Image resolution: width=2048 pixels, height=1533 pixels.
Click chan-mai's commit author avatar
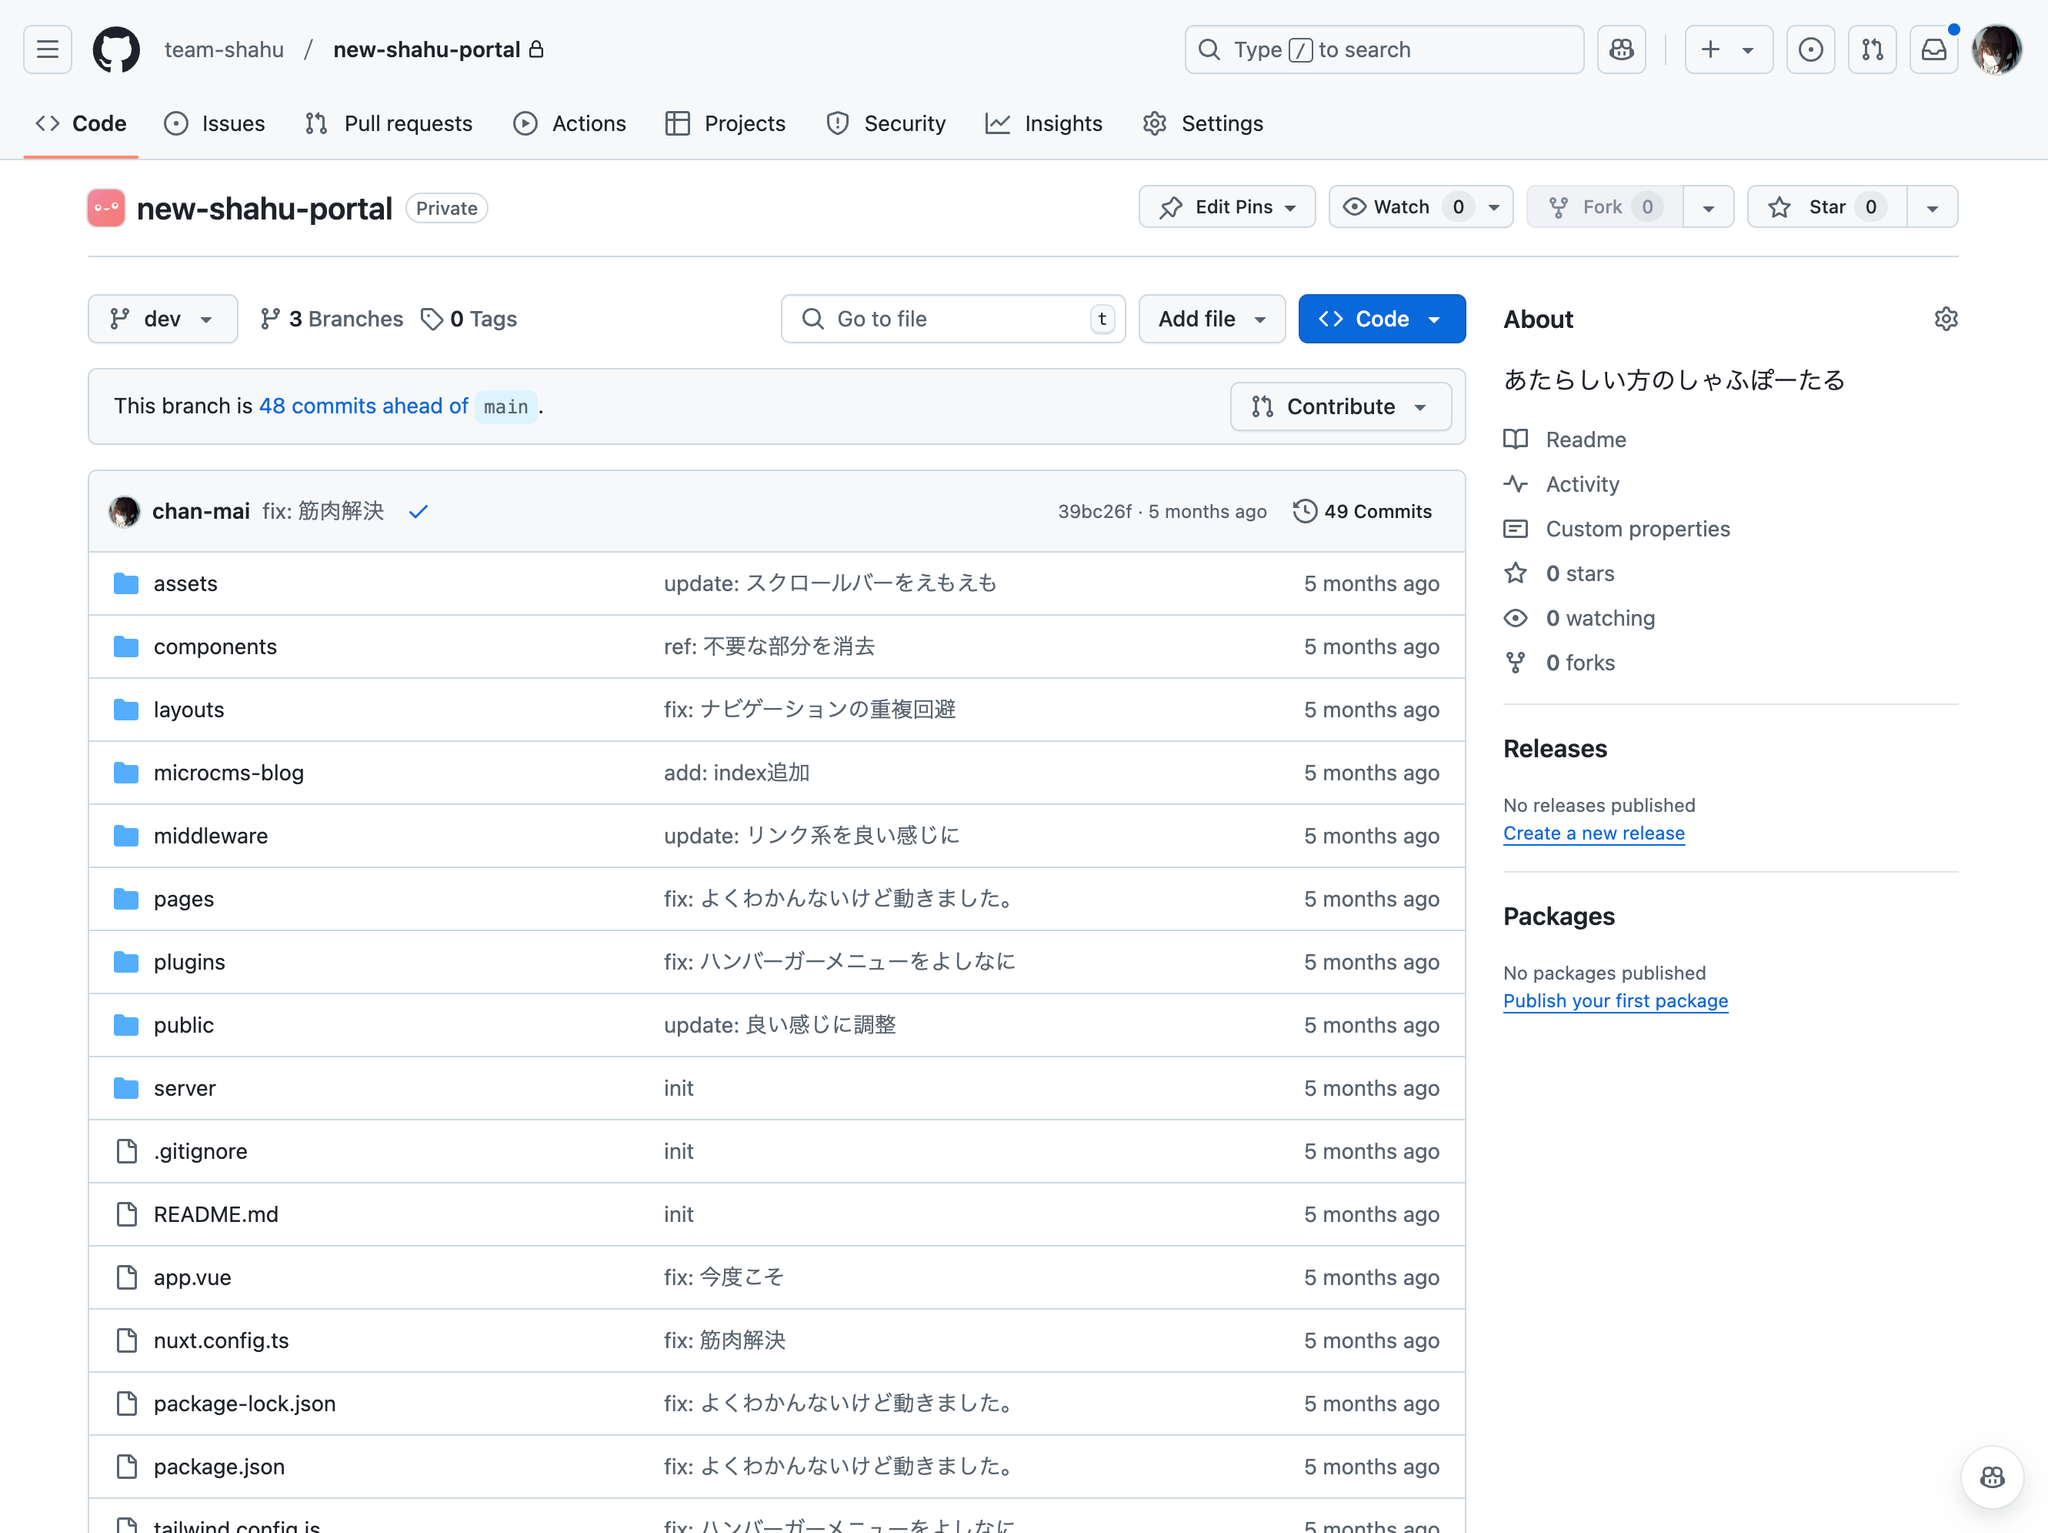click(124, 511)
